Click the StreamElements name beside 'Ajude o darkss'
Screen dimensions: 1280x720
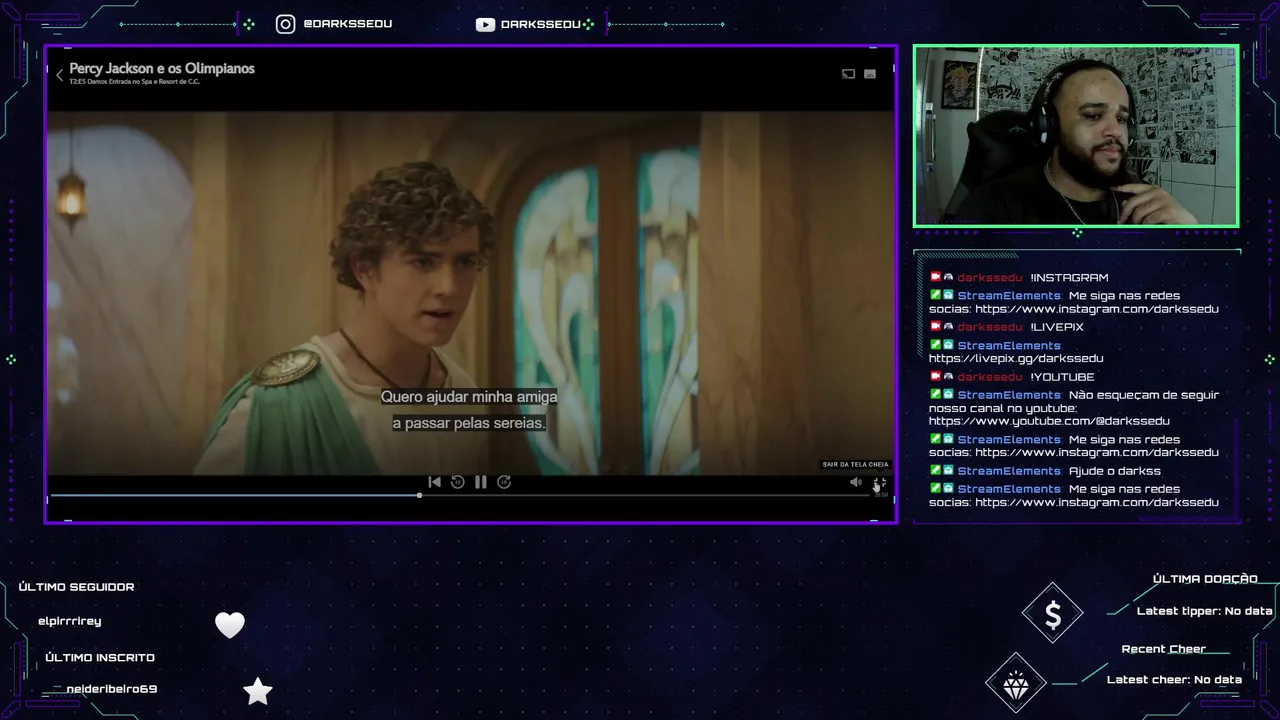click(1009, 471)
